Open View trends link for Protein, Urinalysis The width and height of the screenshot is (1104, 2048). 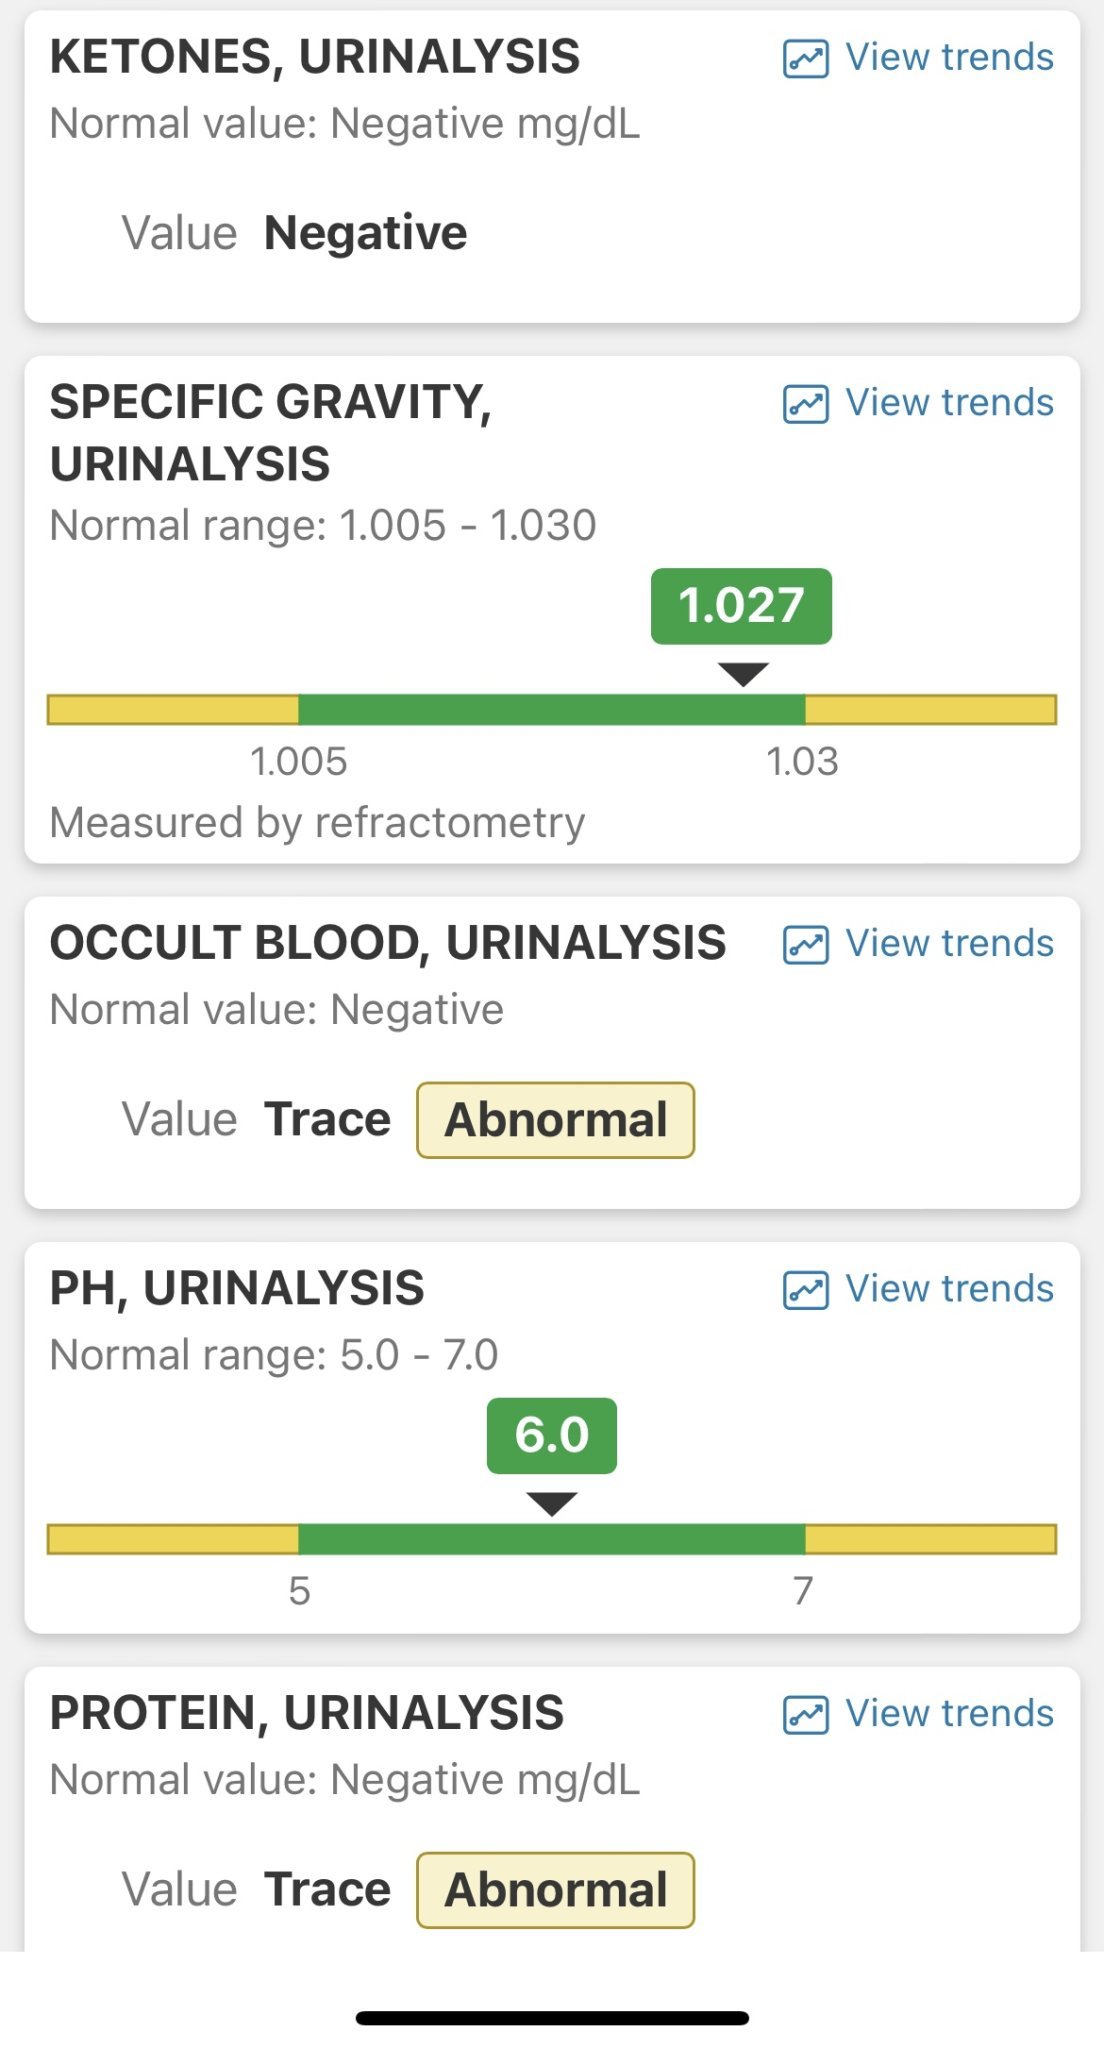coord(949,1714)
